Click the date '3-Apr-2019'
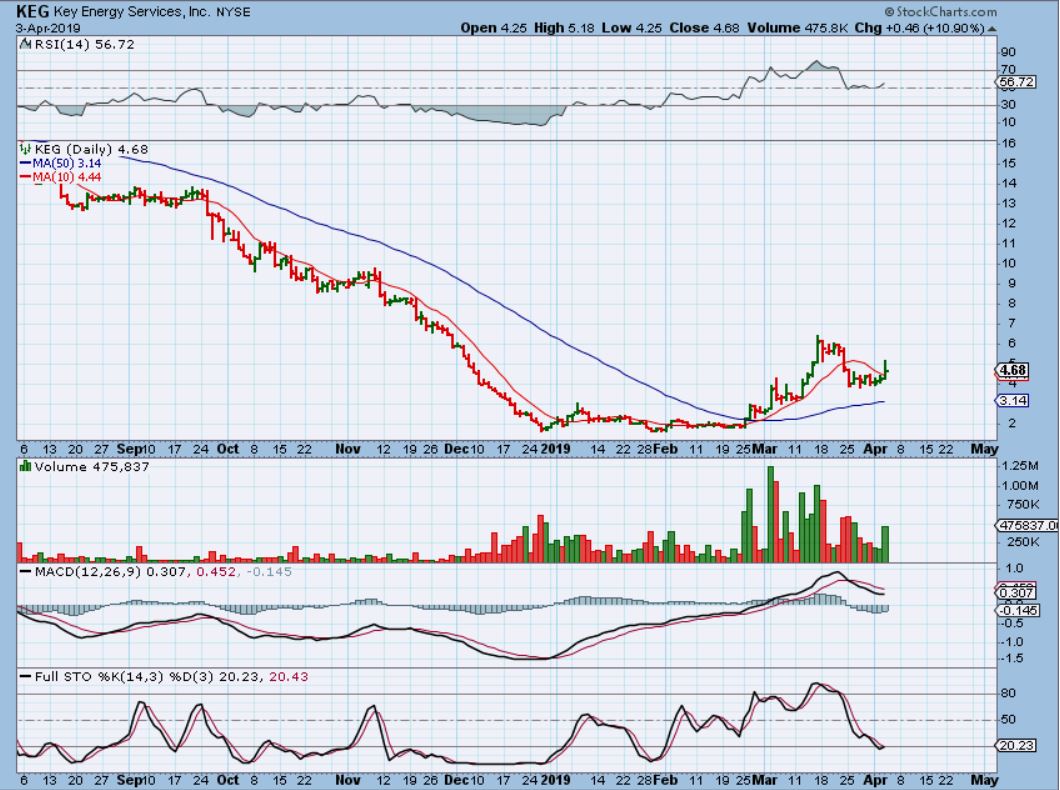Image resolution: width=1060 pixels, height=790 pixels. pyautogui.click(x=48, y=28)
